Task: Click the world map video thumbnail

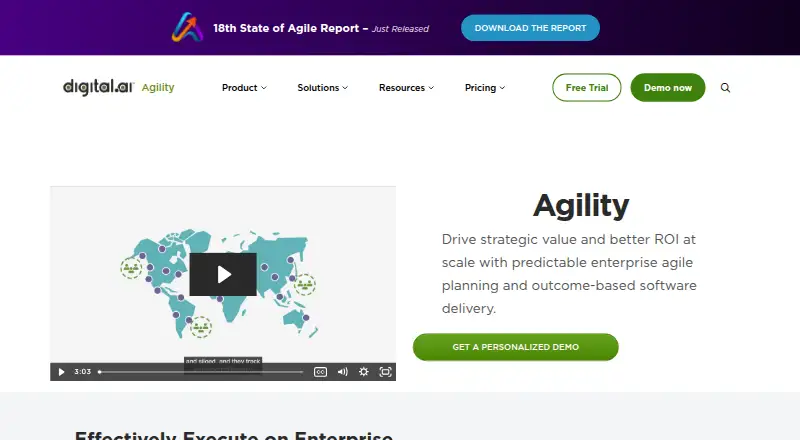Action: tap(223, 283)
